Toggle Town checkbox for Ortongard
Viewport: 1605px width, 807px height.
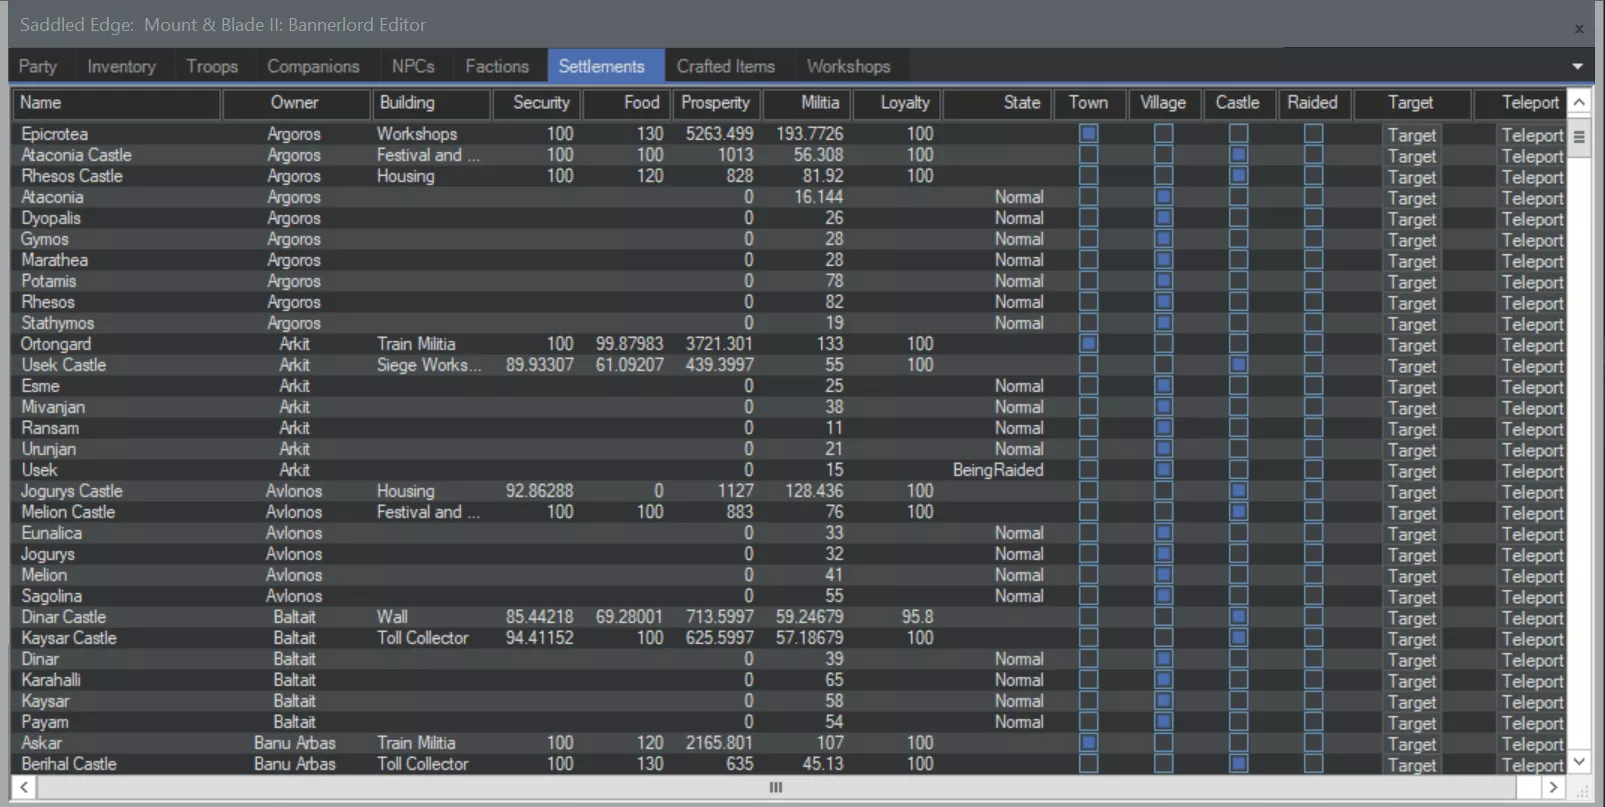[x=1089, y=344]
